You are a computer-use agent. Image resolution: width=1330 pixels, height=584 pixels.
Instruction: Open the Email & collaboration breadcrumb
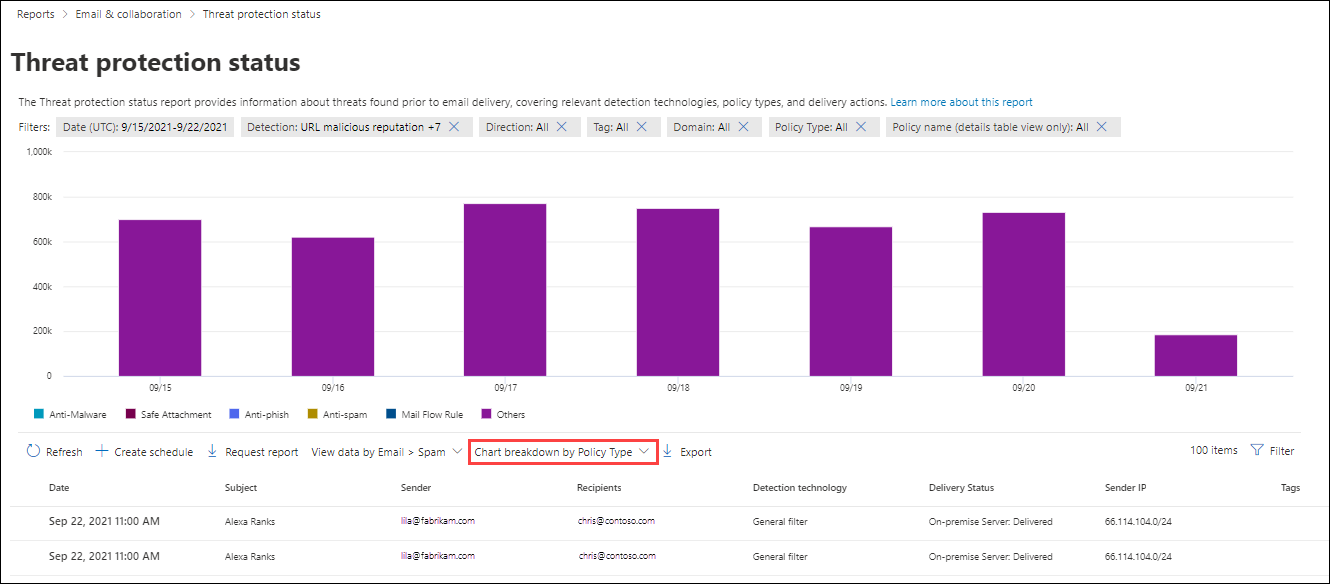(x=129, y=14)
